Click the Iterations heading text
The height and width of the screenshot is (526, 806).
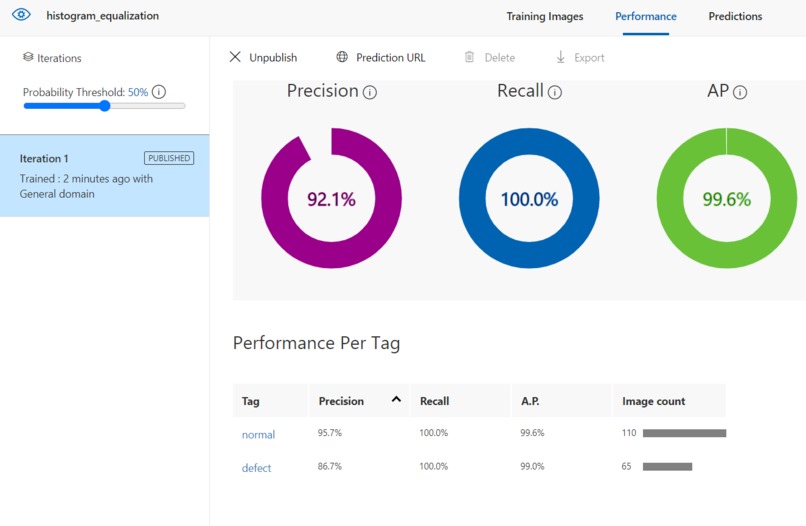[x=59, y=58]
